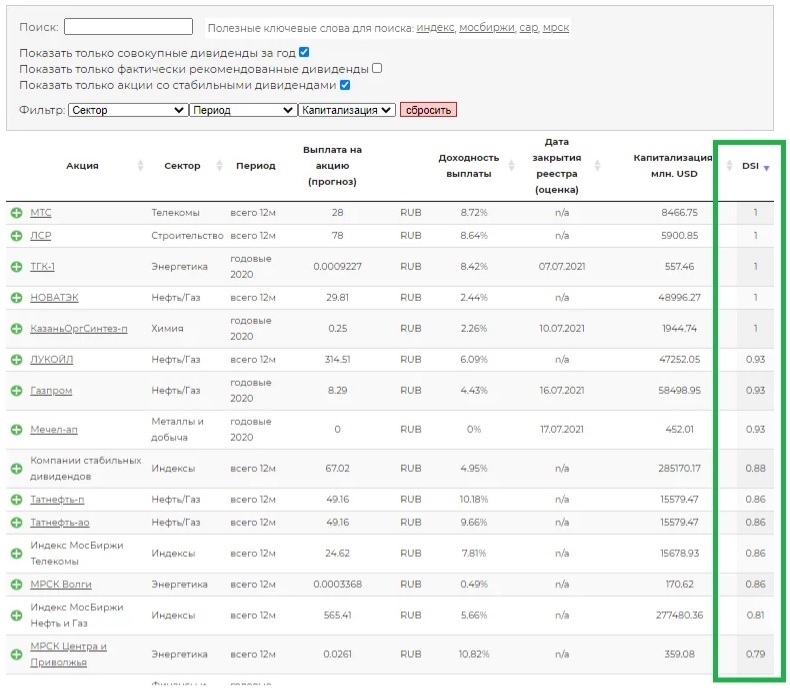Viewport: 790px width, 689px height.
Task: Click plus icon next to ЛУКОЙЛ
Action: 17,360
